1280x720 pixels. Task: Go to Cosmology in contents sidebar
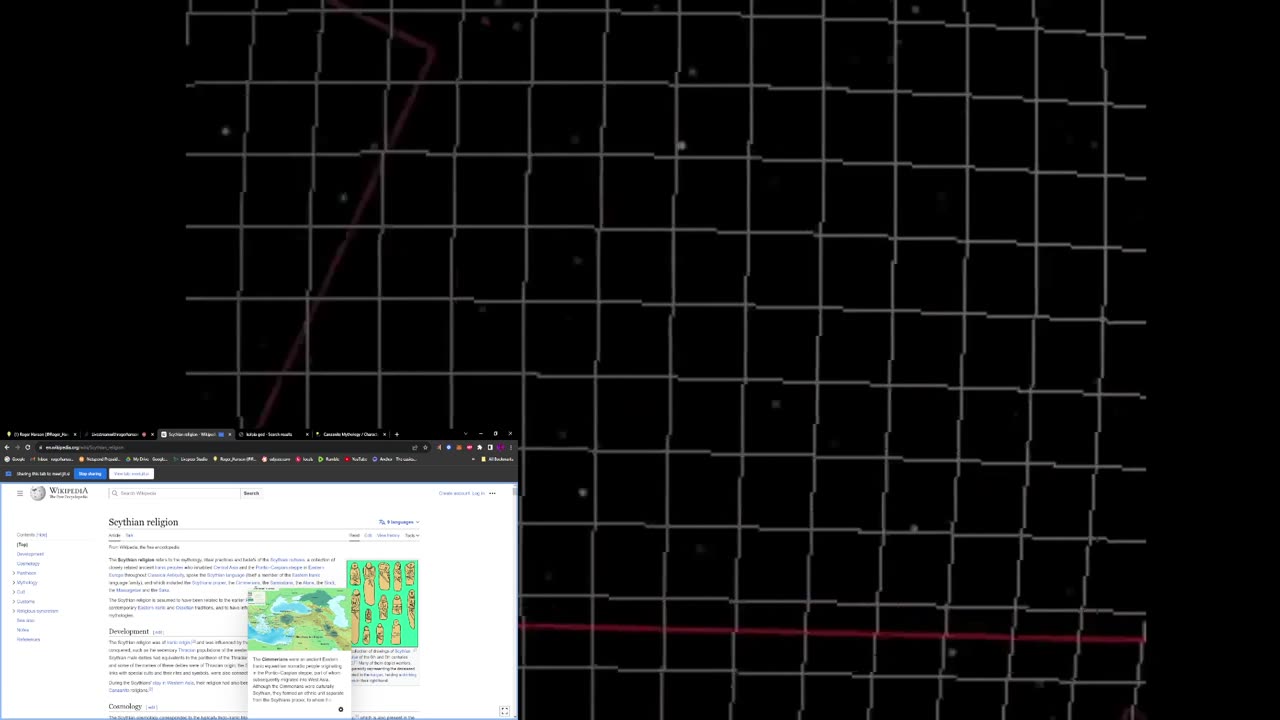tap(28, 564)
